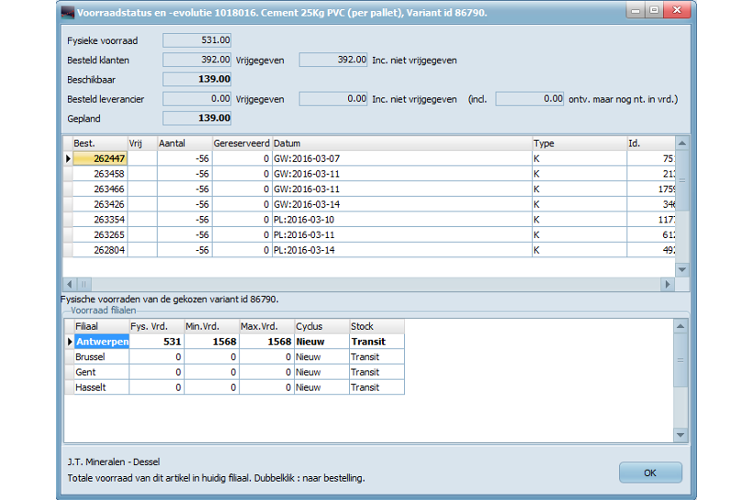Click the Max.Vrd. column header
The width and height of the screenshot is (750, 500).
coord(267,326)
